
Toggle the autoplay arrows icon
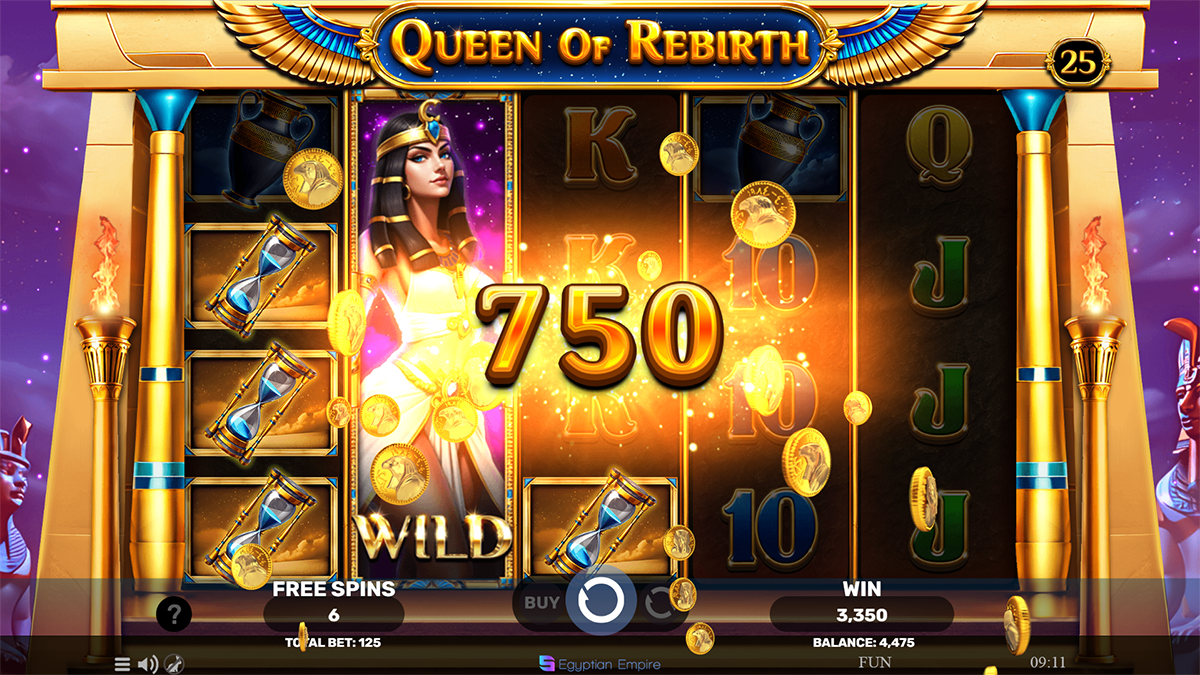coord(657,603)
